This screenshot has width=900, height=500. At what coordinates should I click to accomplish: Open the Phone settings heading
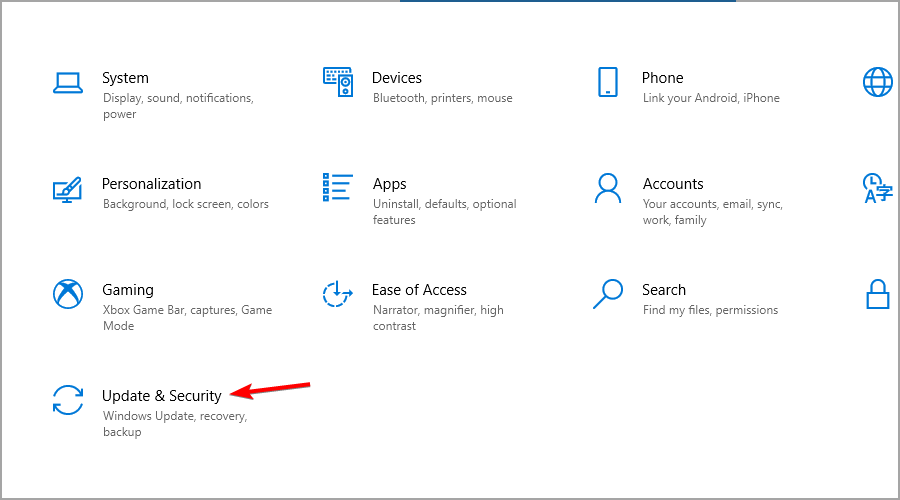662,77
